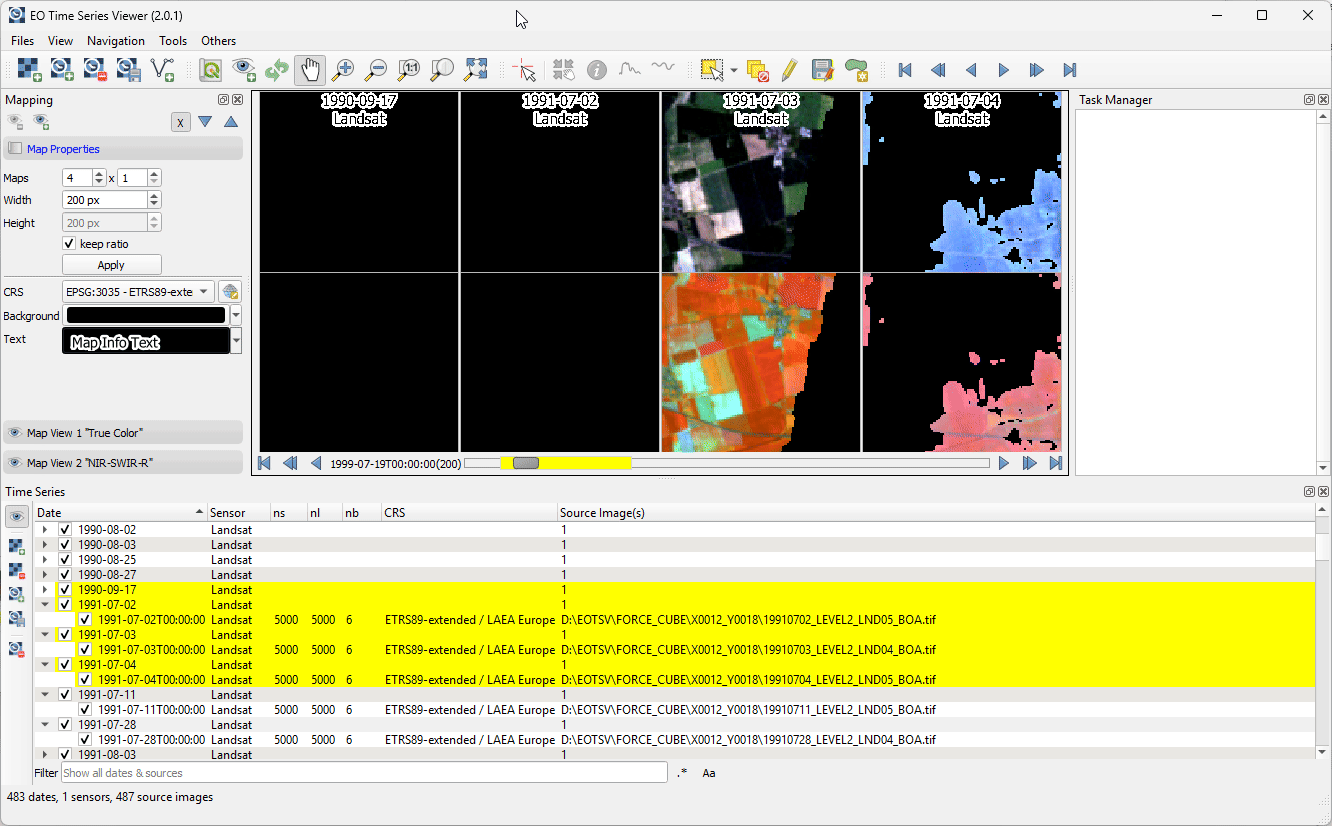The image size is (1332, 826).
Task: Open the CRS combo box EPSG:3035
Action: click(138, 292)
